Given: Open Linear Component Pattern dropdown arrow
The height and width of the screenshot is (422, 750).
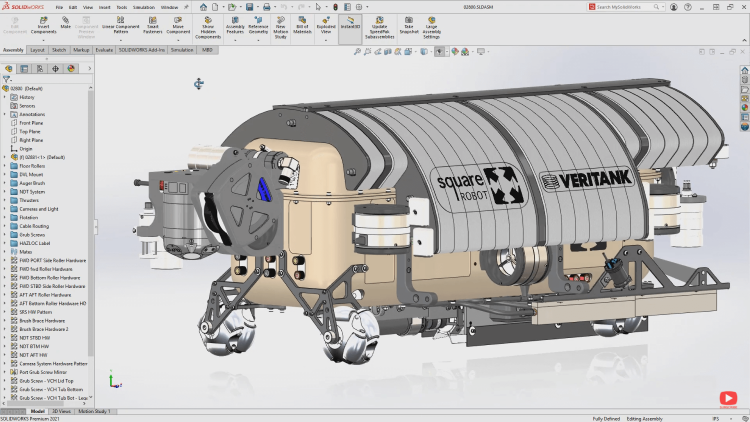Looking at the screenshot, I should point(121,40).
